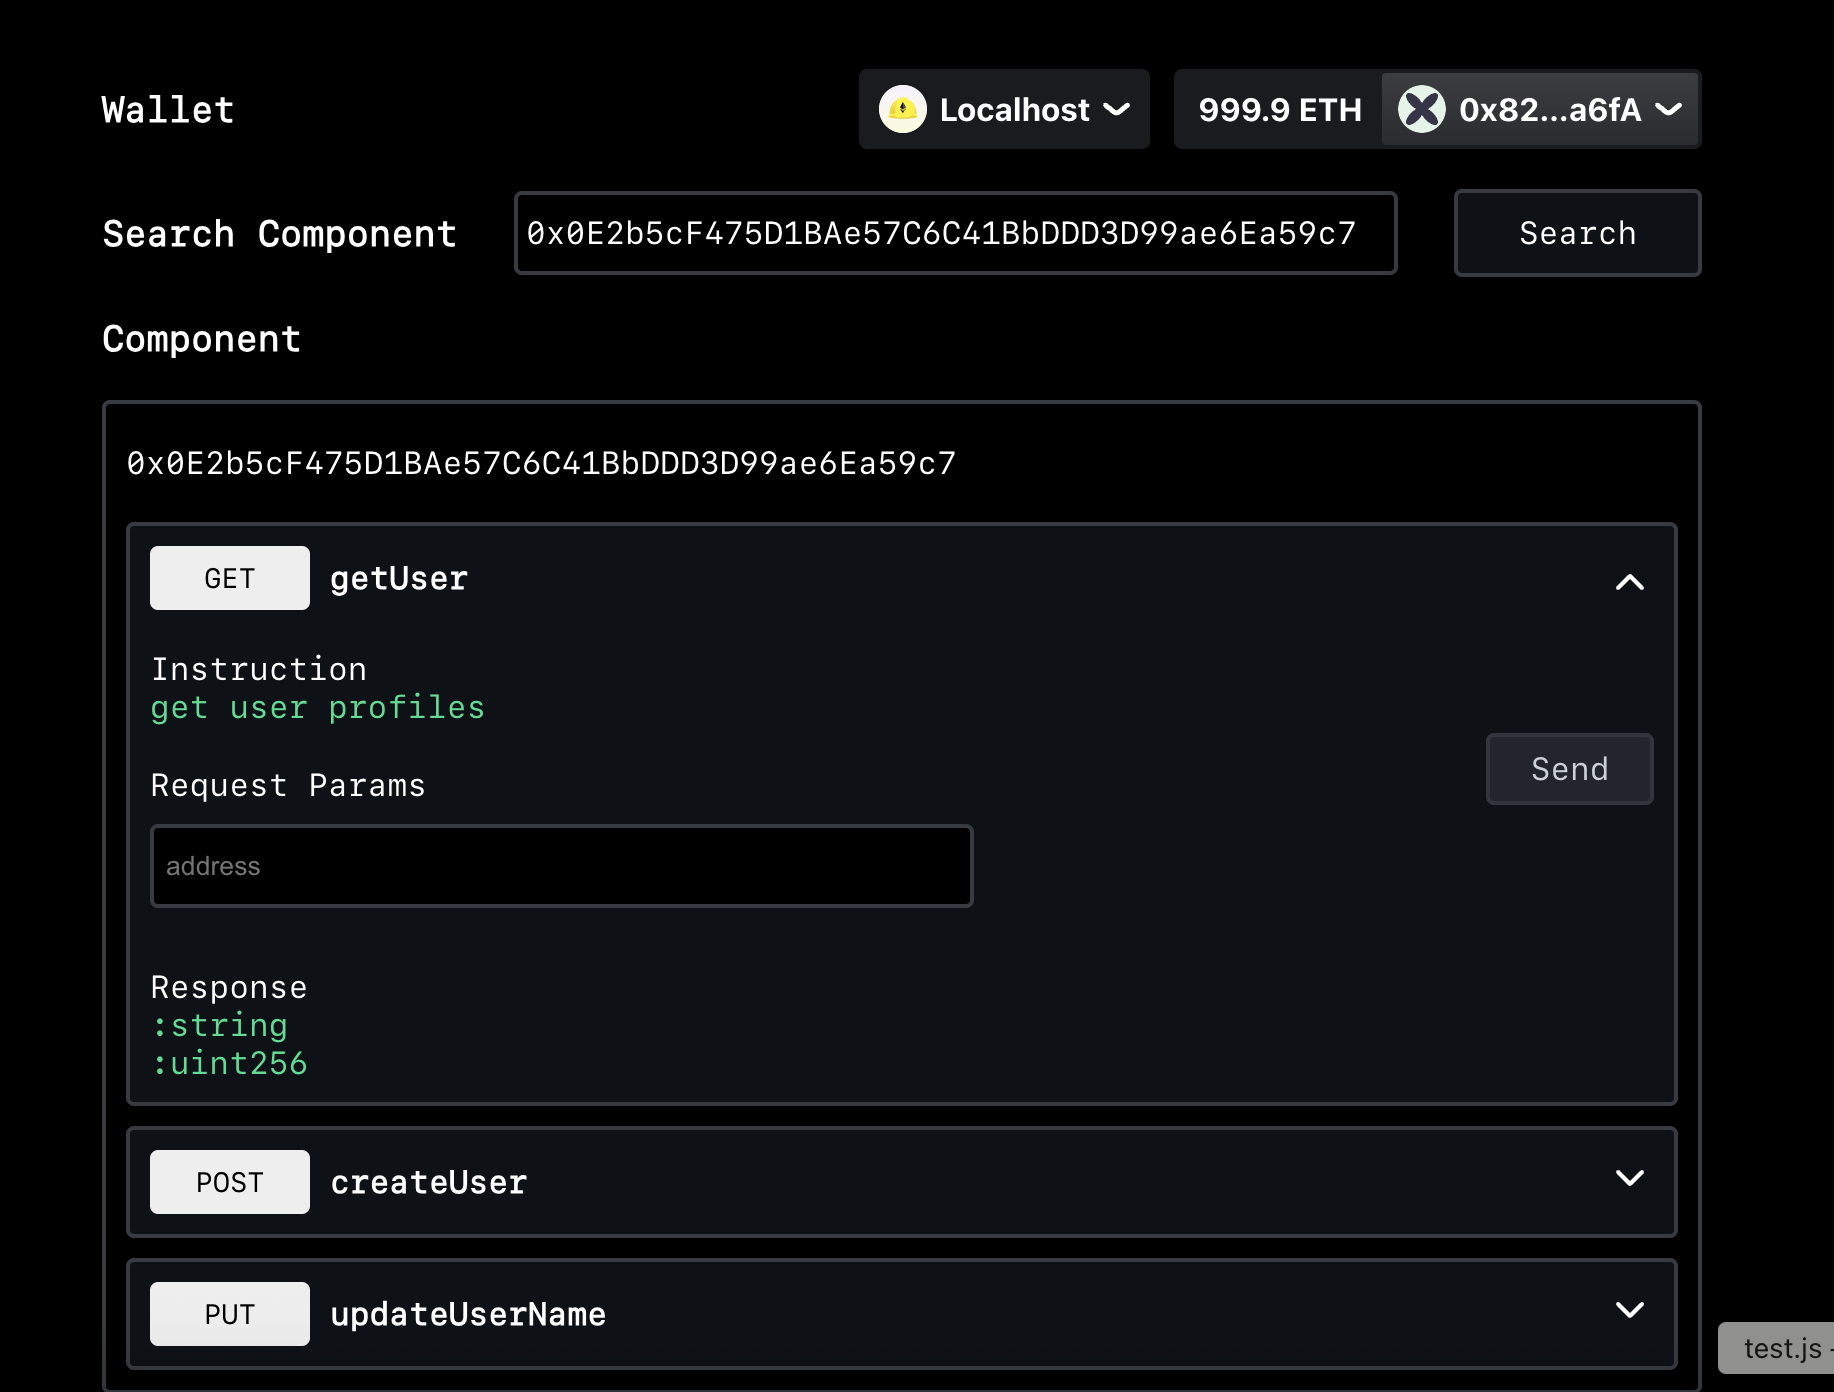The width and height of the screenshot is (1834, 1392).
Task: Click the Search Component address field
Action: (955, 233)
